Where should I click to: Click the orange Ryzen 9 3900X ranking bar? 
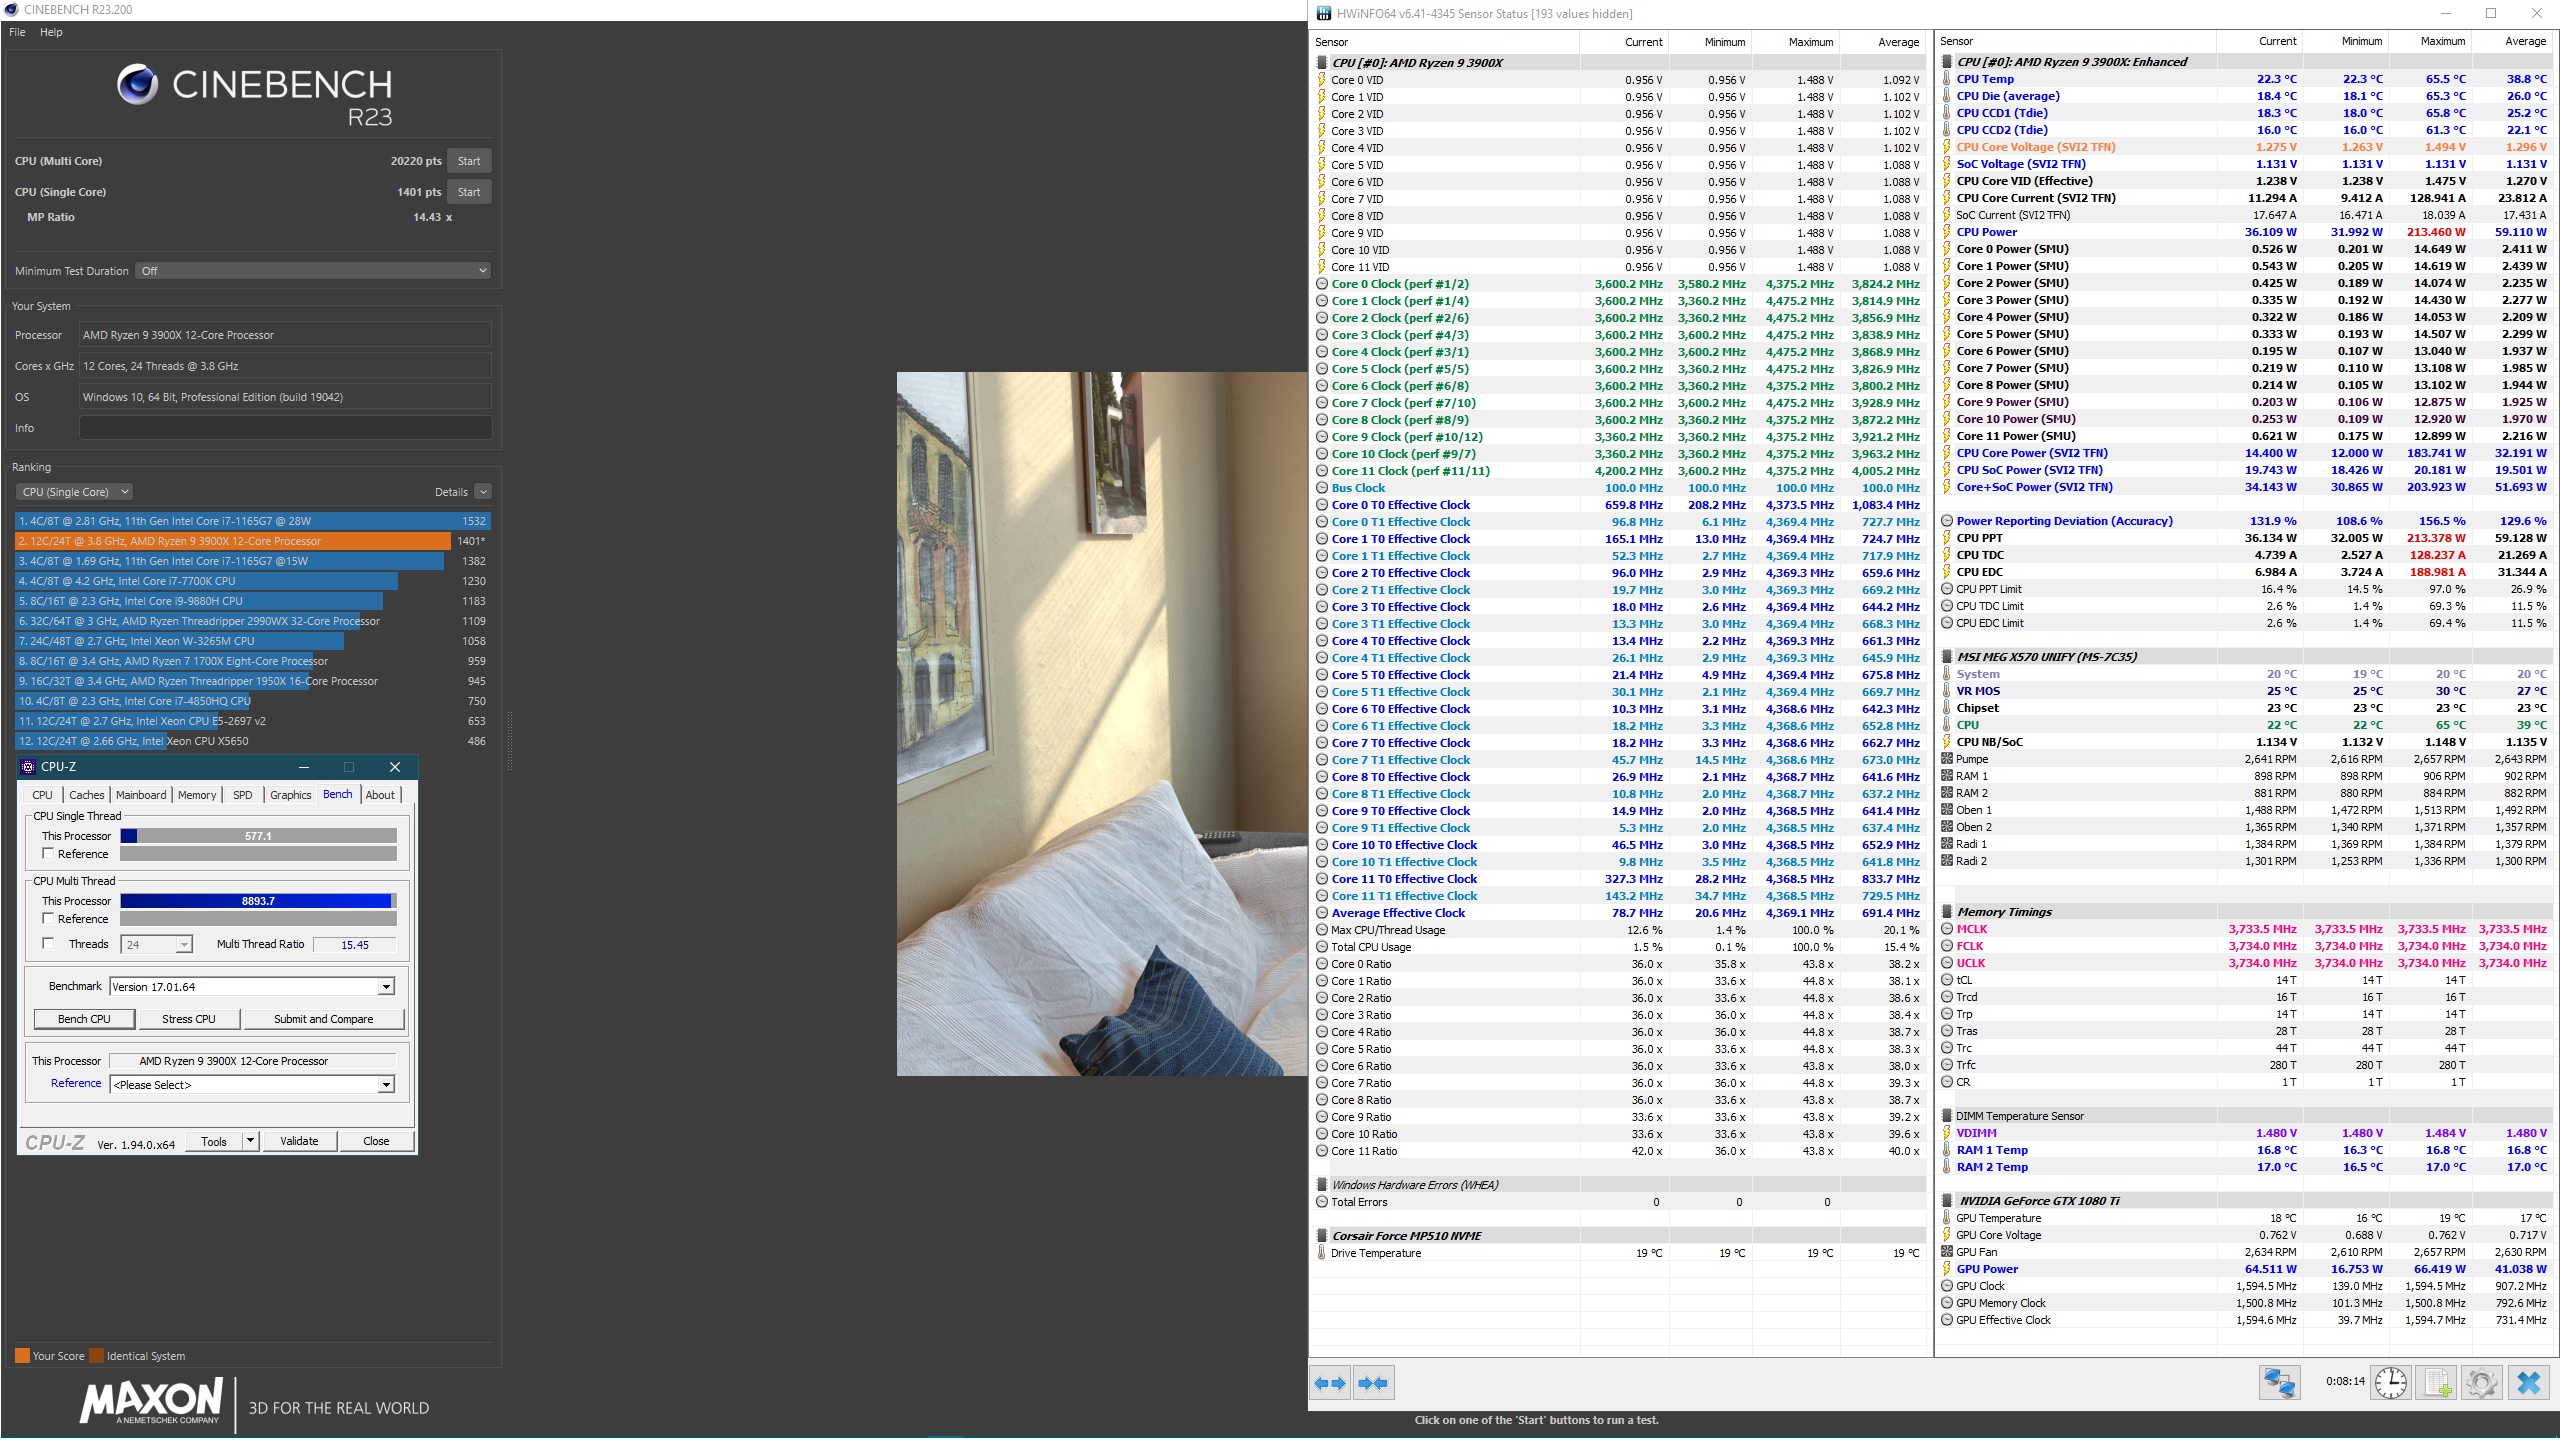(233, 541)
